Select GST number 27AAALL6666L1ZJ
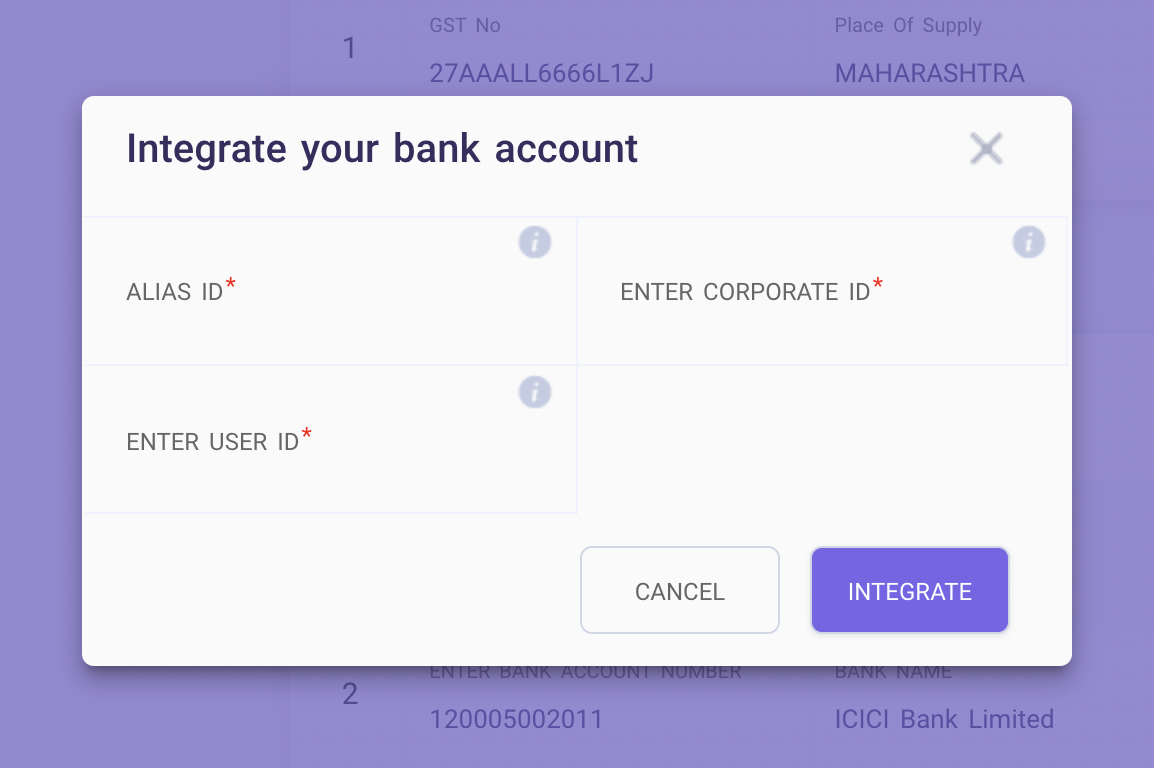This screenshot has width=1154, height=768. [x=541, y=73]
